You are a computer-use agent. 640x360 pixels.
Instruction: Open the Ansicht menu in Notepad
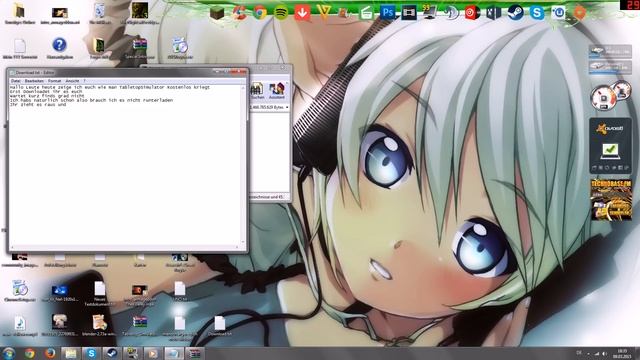[72, 81]
